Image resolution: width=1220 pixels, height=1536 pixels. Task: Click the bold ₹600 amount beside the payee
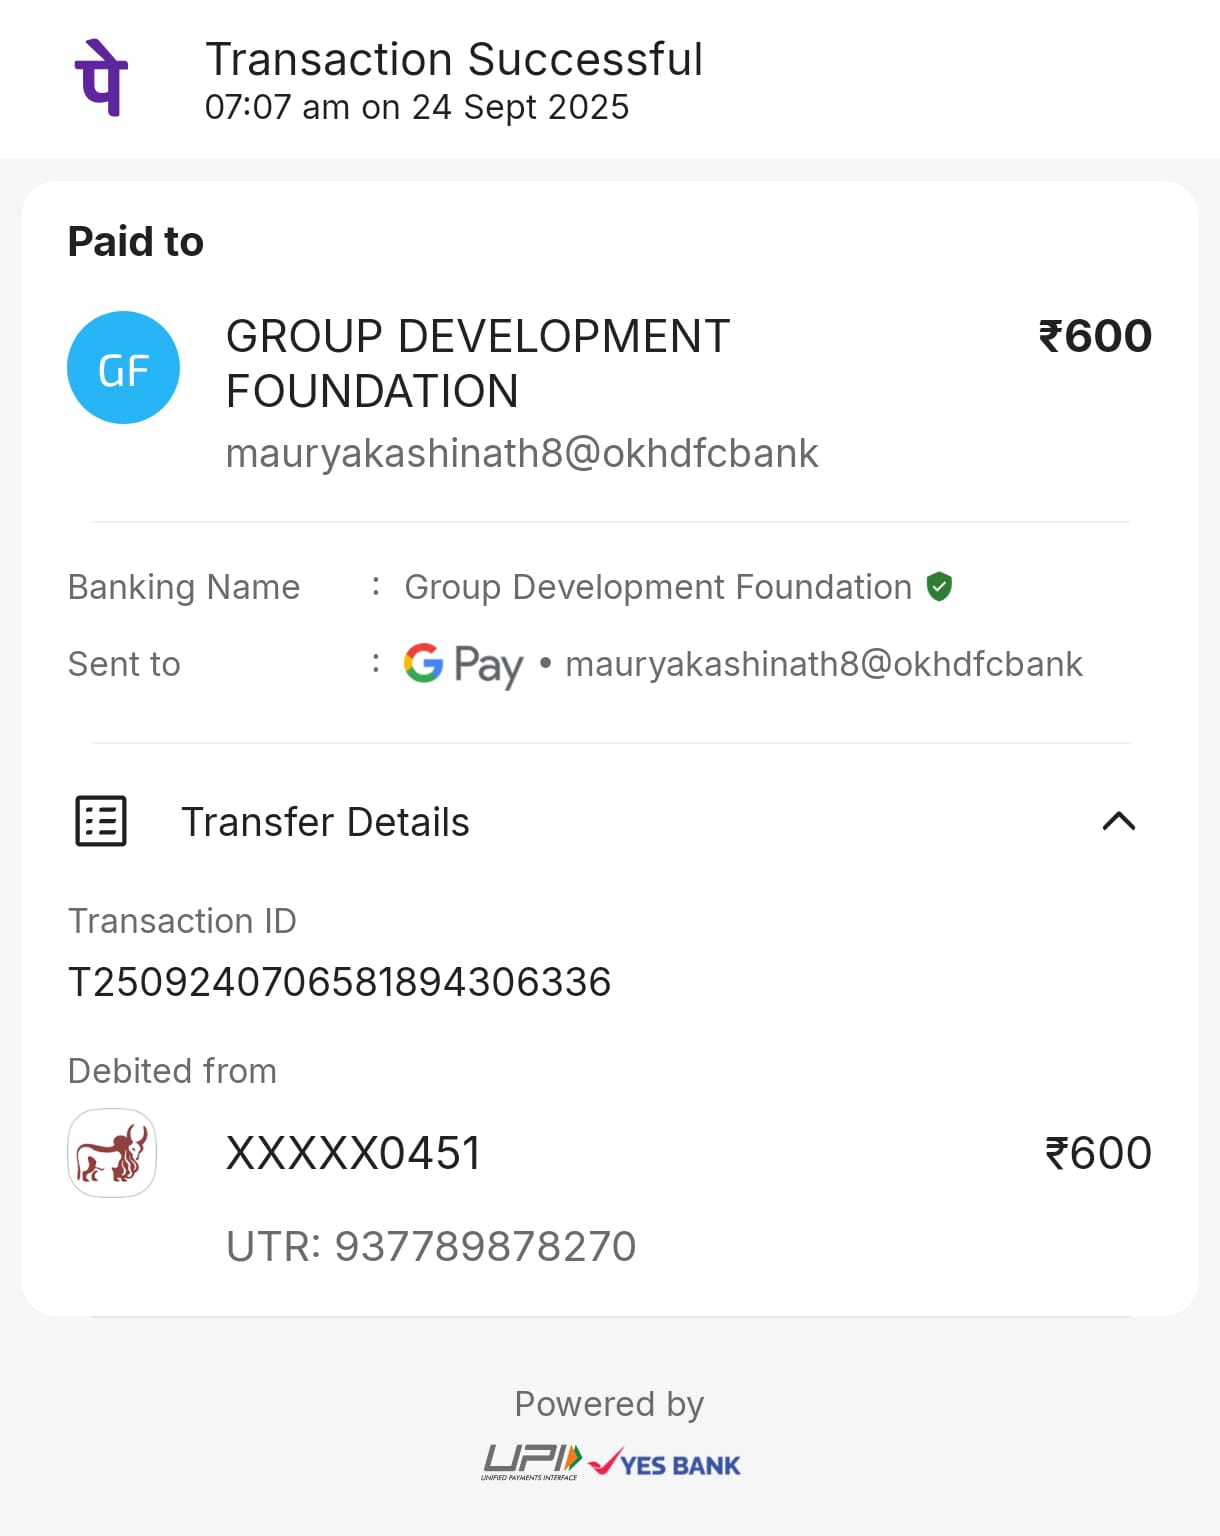coord(1095,336)
